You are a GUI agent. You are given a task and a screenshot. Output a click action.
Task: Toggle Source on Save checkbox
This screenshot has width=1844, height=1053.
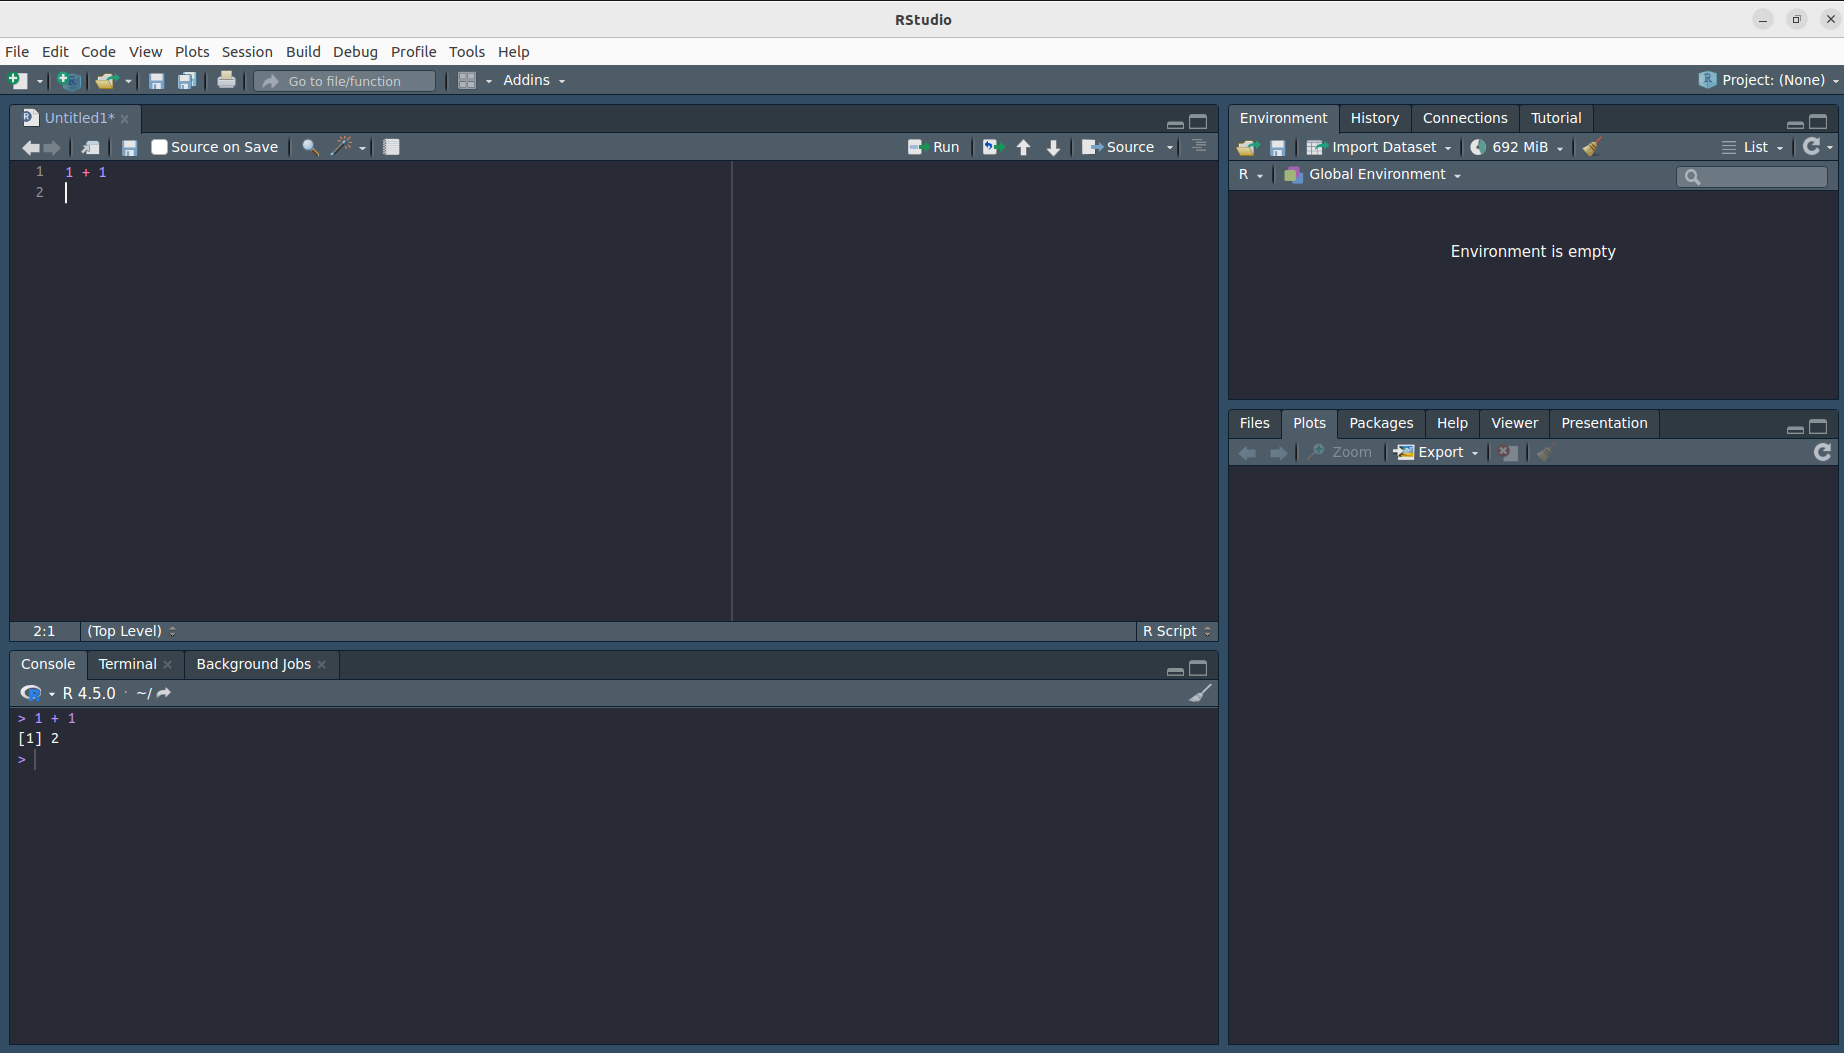click(x=159, y=147)
